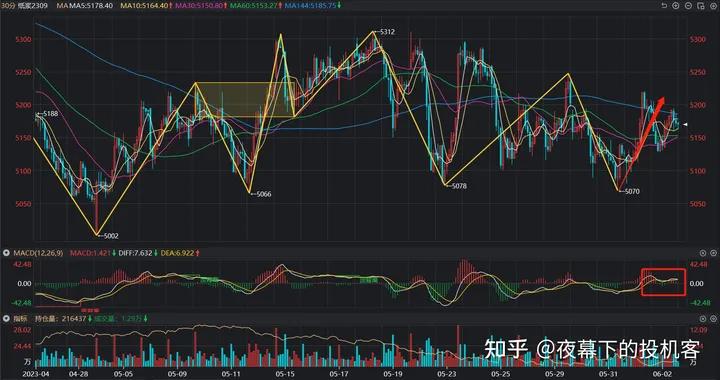Image resolution: width=720 pixels, height=380 pixels.
Task: Collapse the MACD panel using its left circle icon
Action: tap(6, 253)
